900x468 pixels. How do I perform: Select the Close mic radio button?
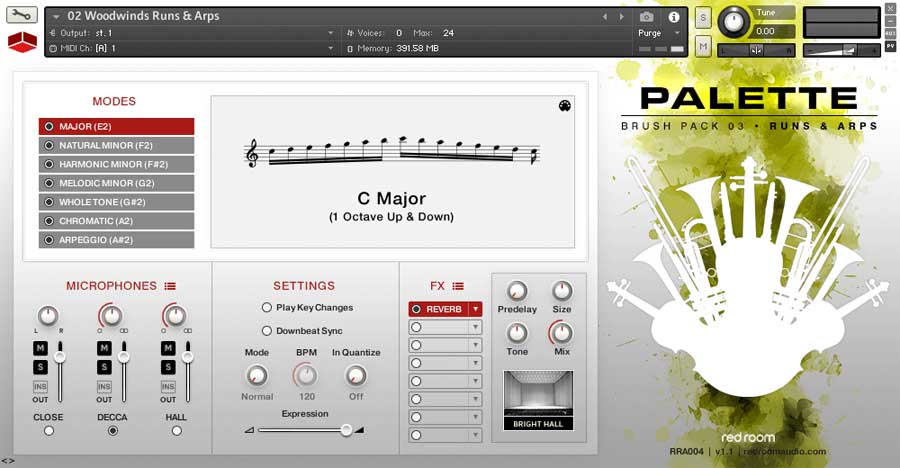click(49, 431)
